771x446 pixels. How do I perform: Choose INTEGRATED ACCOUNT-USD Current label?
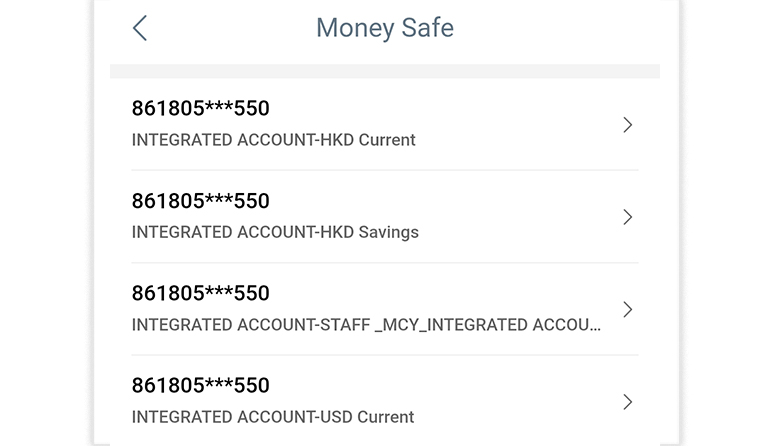[272, 417]
